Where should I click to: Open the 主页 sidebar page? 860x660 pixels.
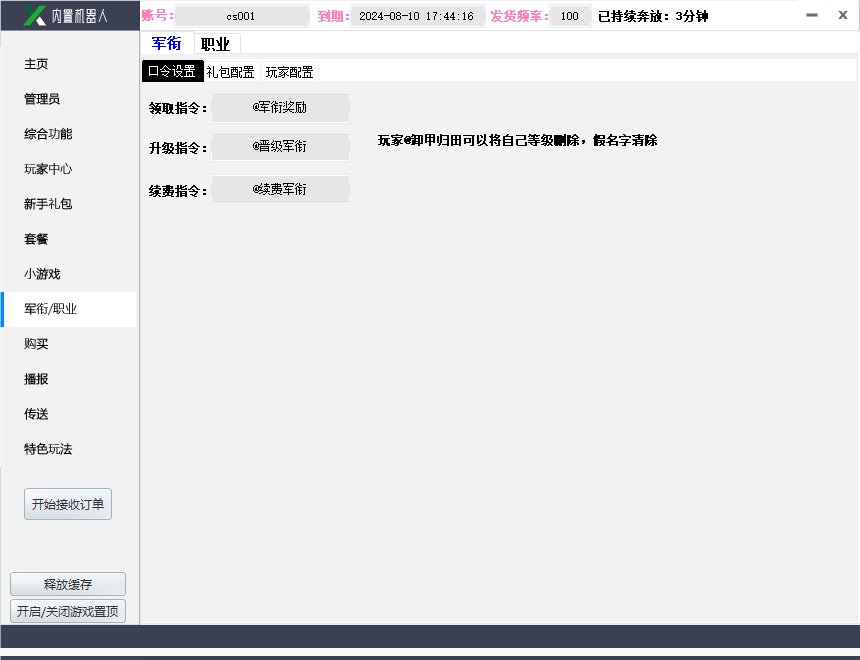[36, 64]
